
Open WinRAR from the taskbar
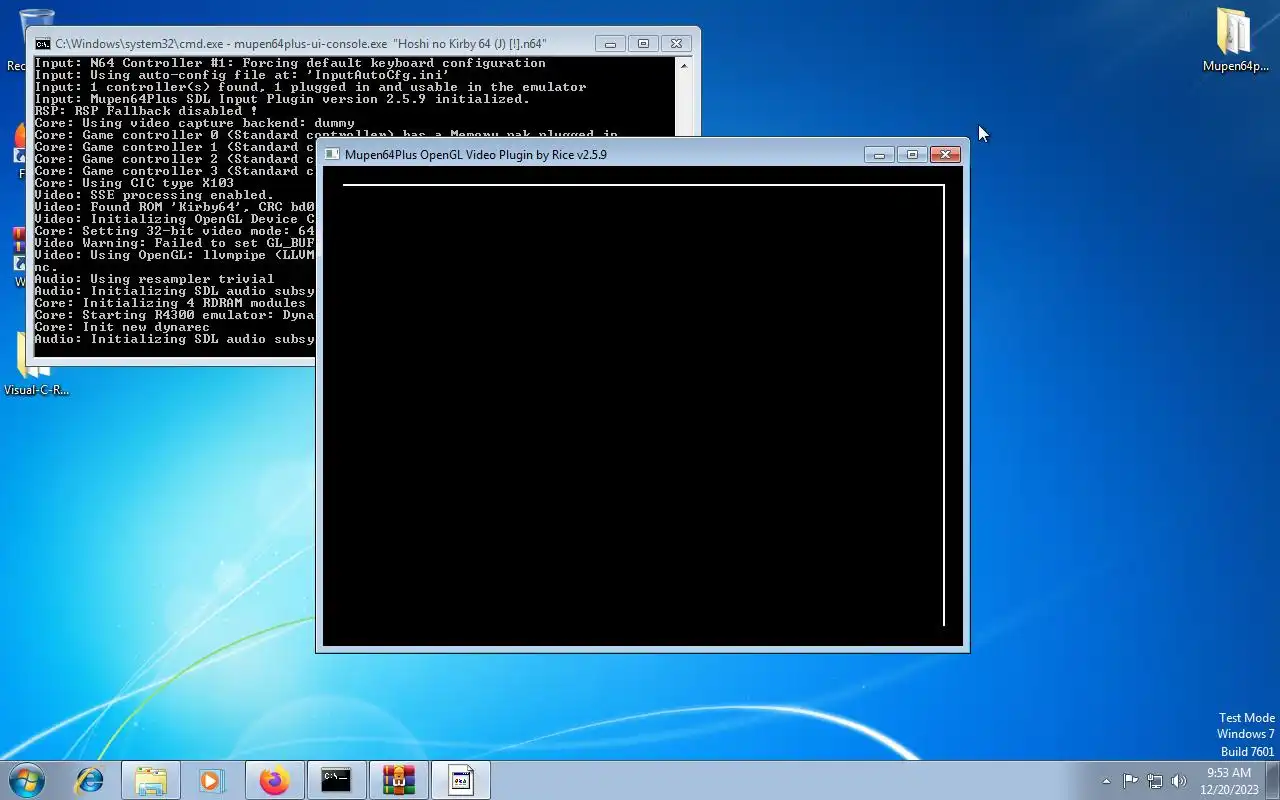tap(398, 780)
